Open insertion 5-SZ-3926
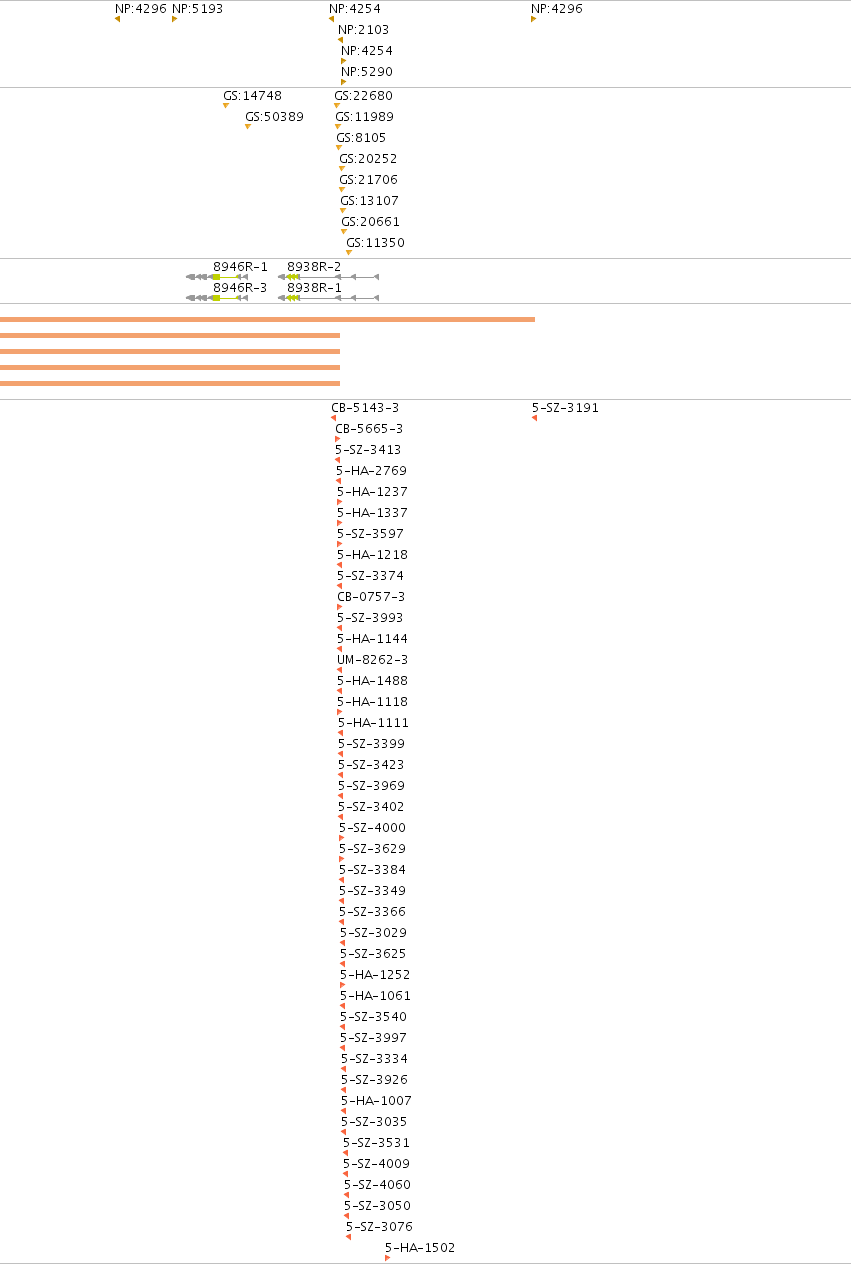Viewport: 851px width, 1264px height. coord(374,1080)
